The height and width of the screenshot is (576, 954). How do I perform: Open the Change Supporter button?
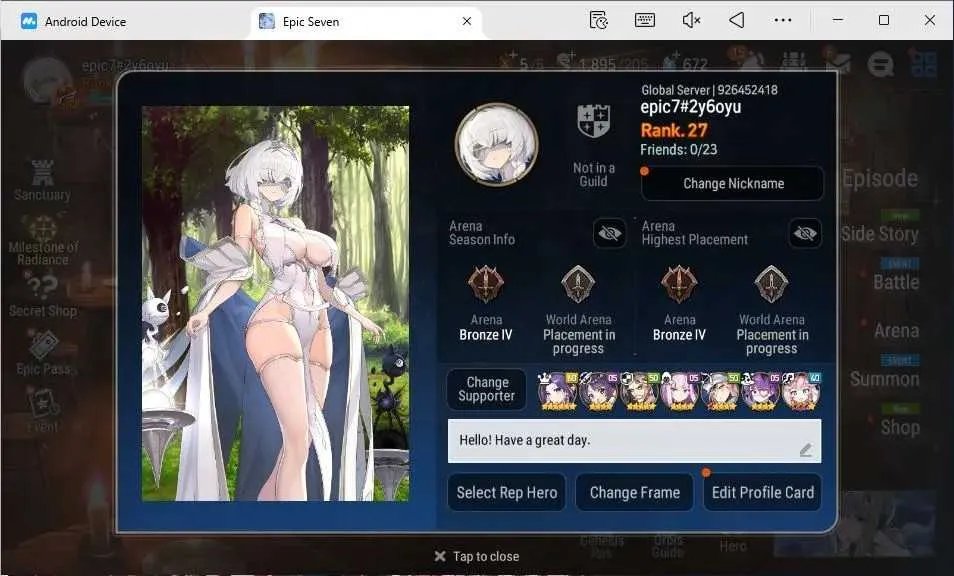(486, 389)
